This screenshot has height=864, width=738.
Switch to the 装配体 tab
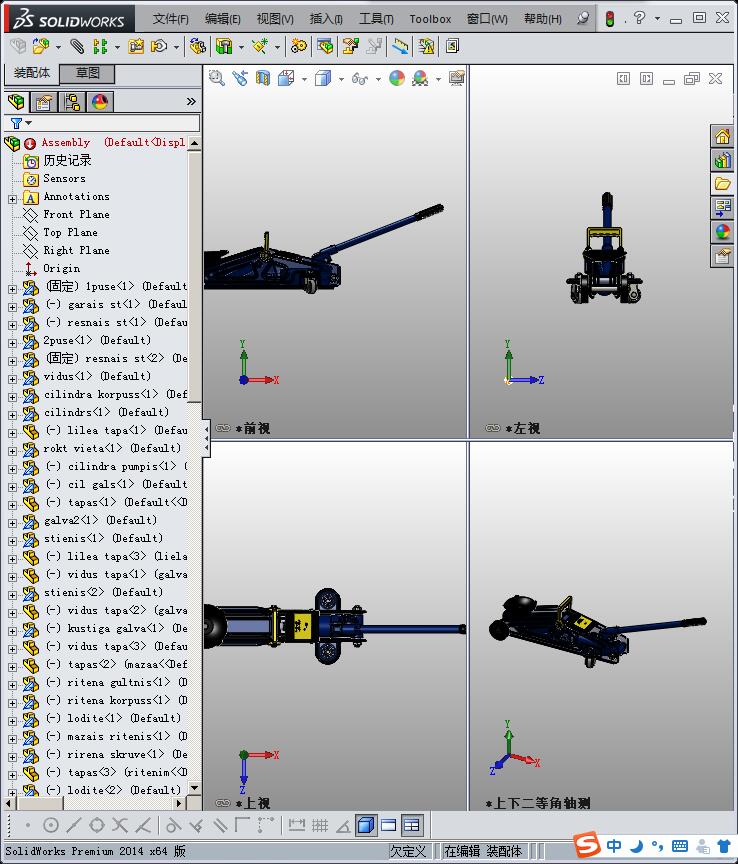(32, 73)
